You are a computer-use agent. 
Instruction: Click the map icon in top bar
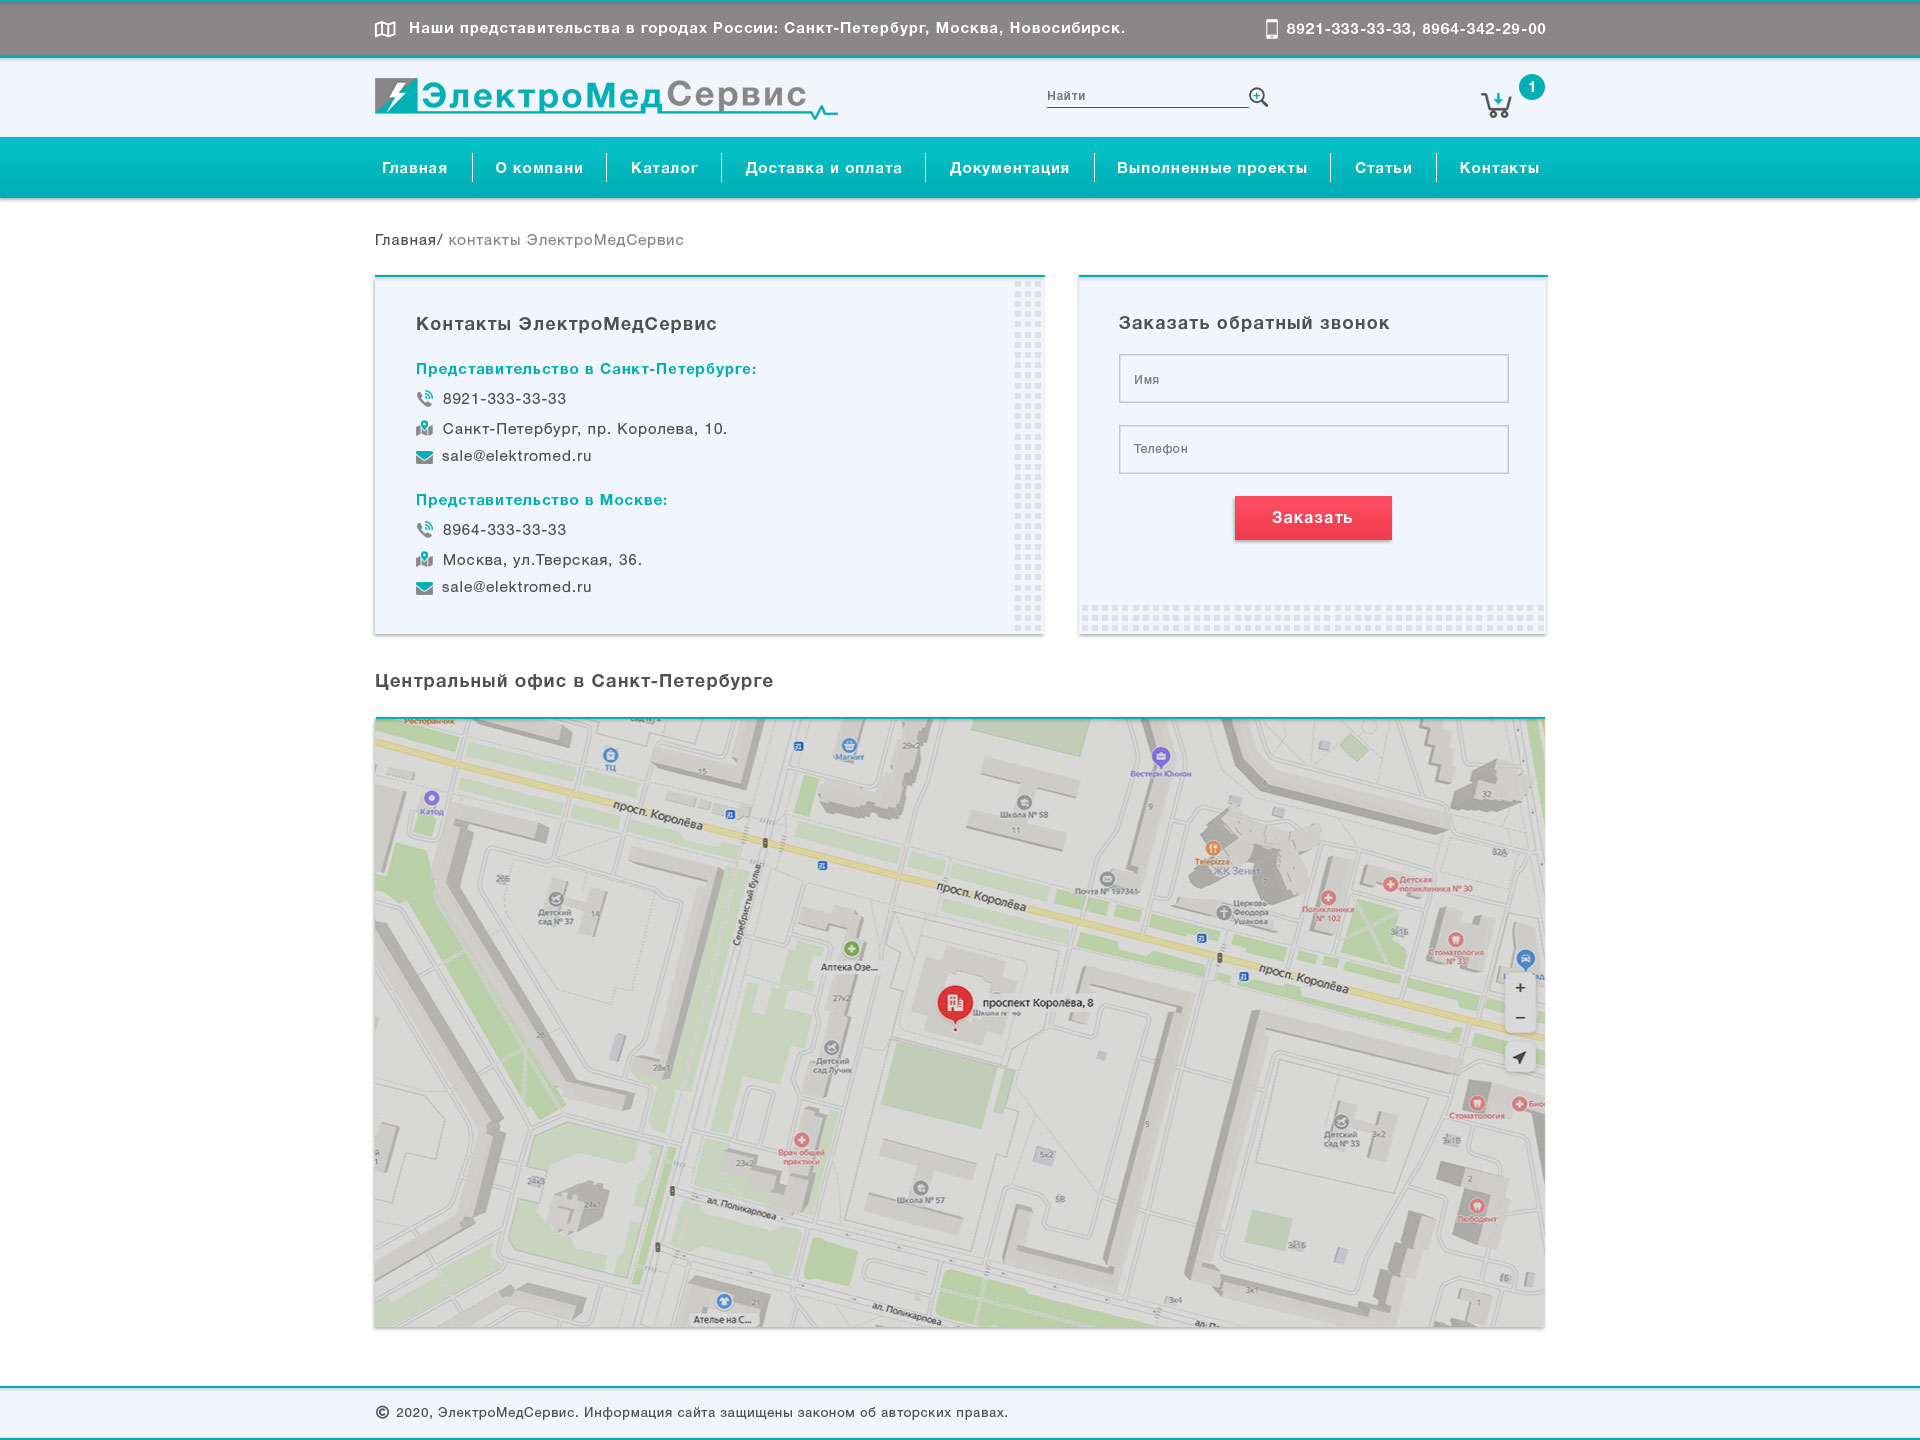[385, 29]
